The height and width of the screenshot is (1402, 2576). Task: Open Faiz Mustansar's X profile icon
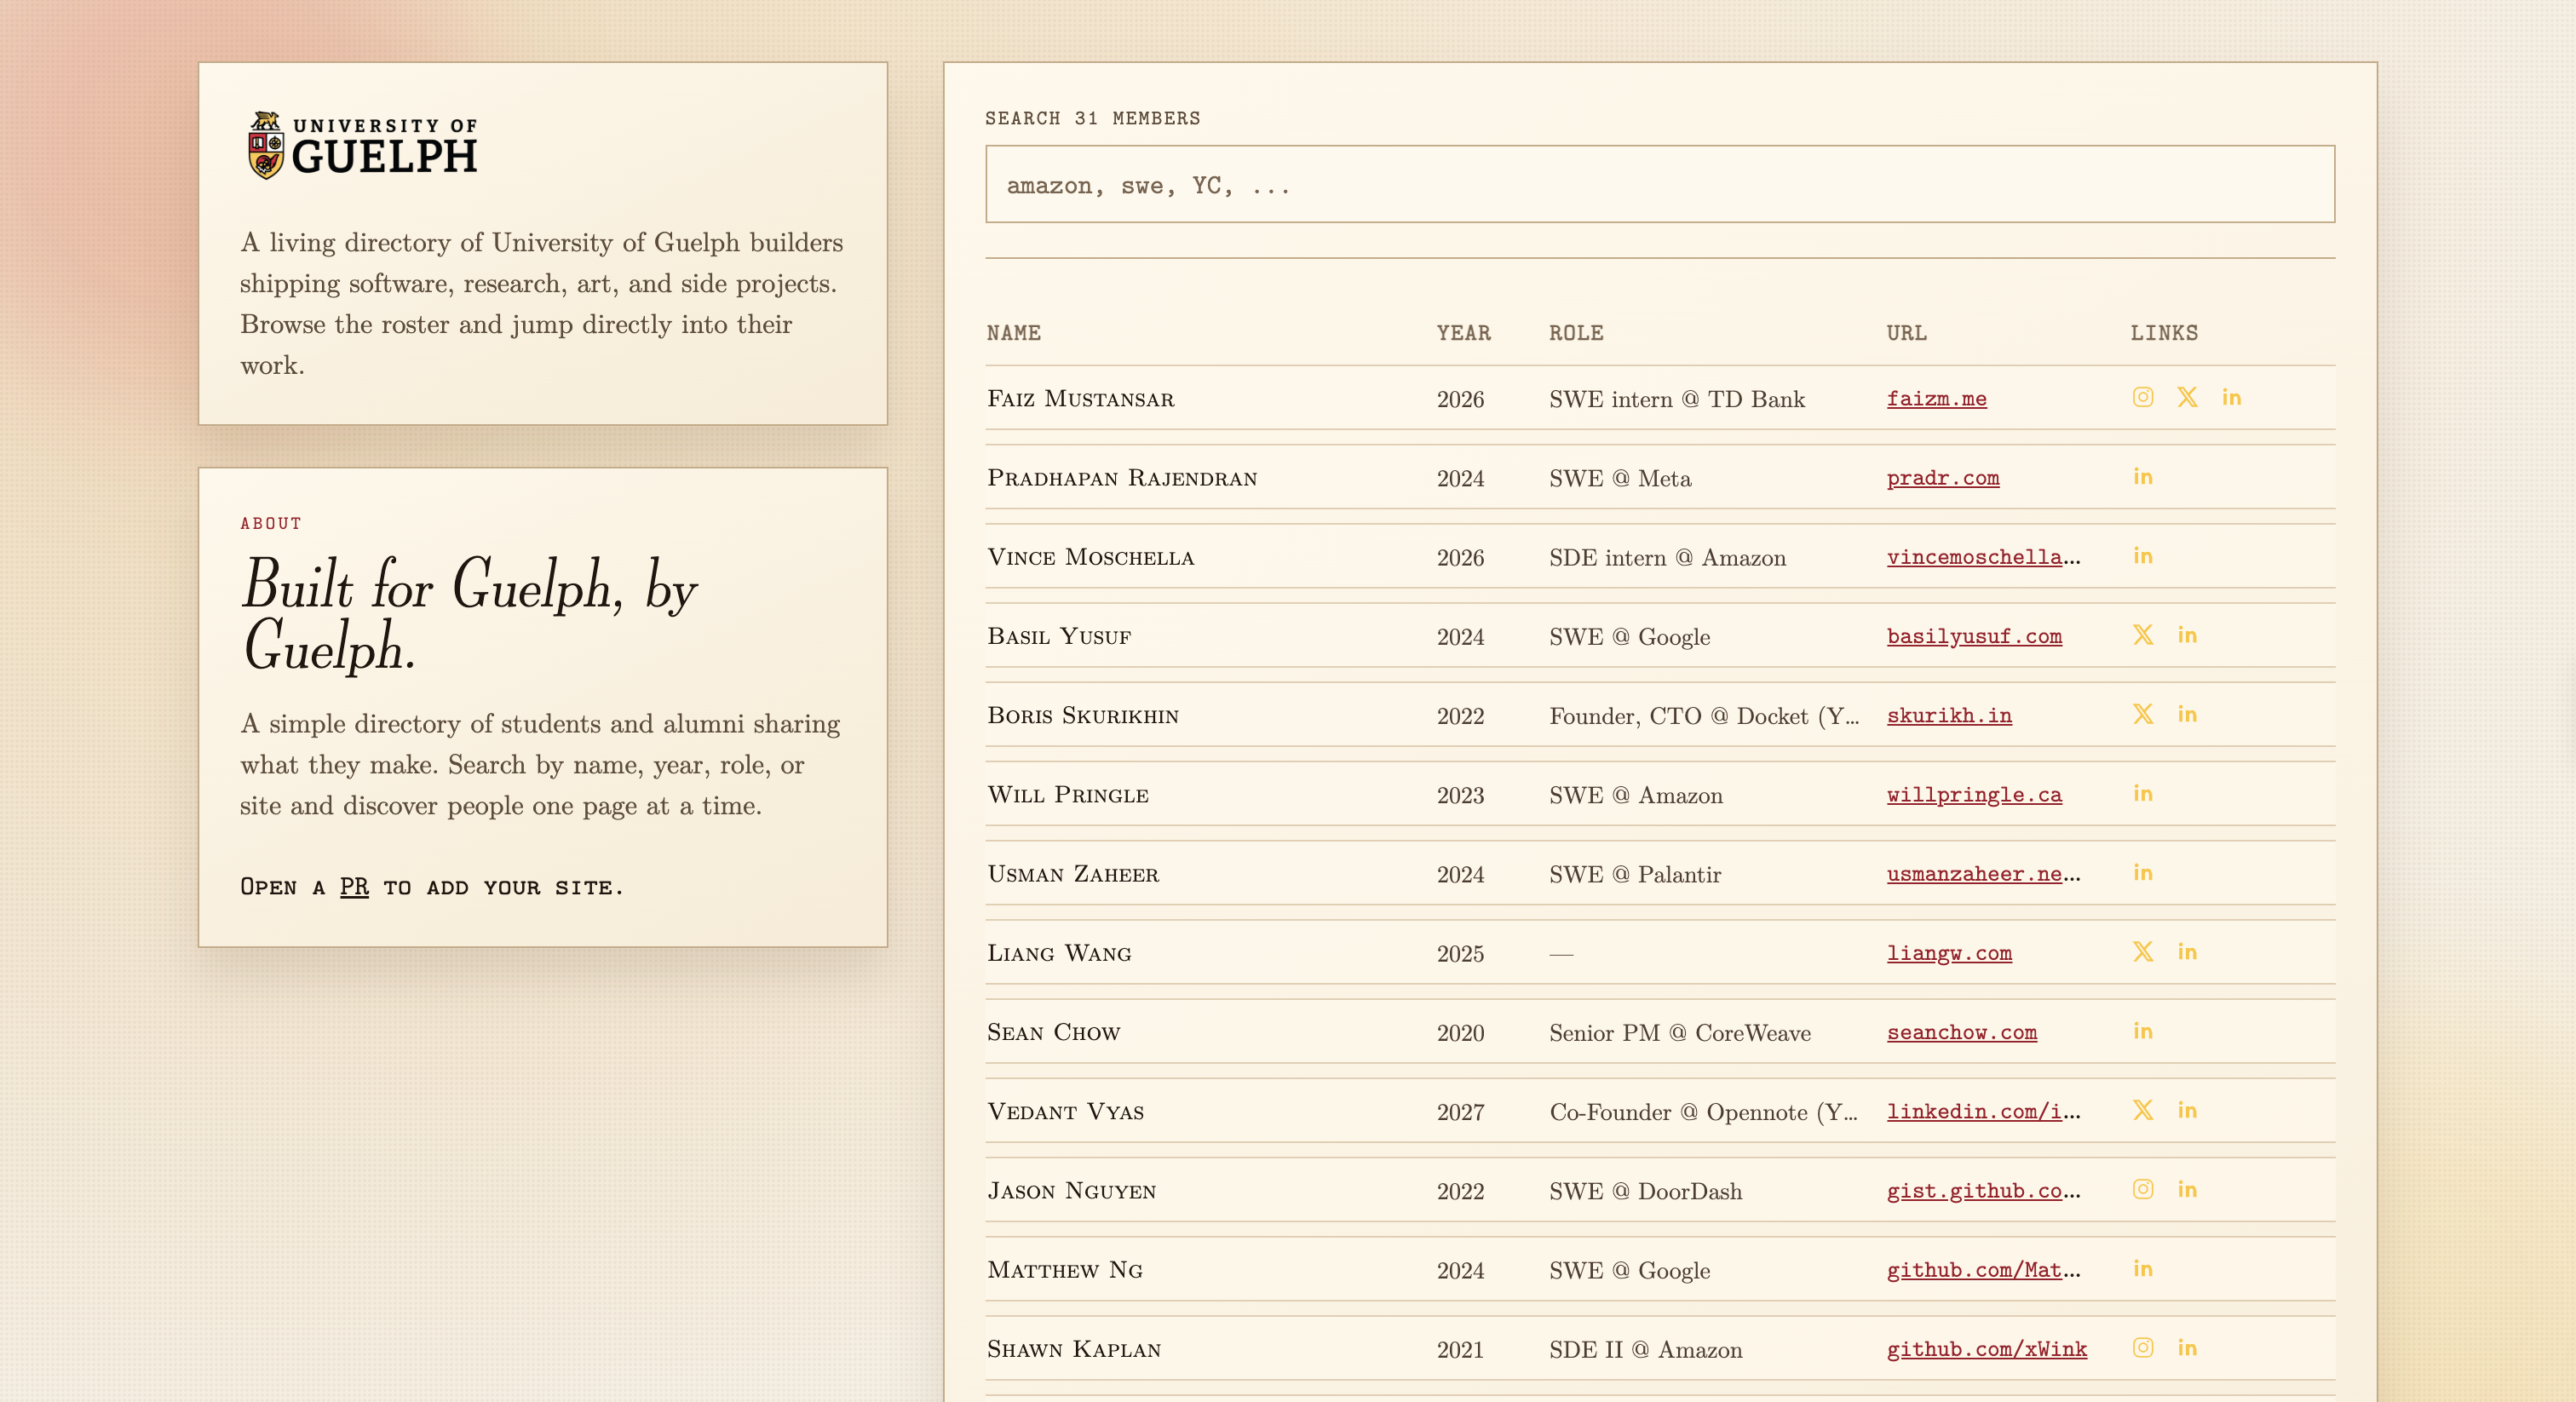coord(2187,397)
